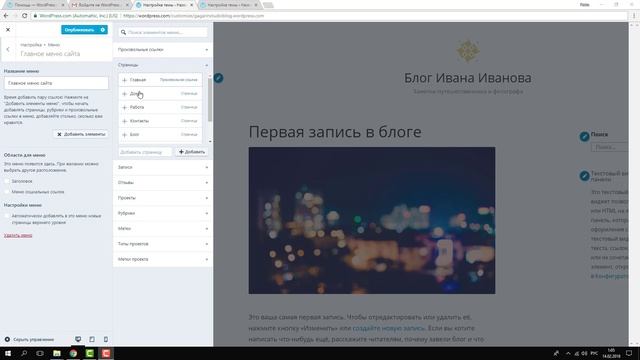Open the Windows Start menu

click(x=7, y=353)
